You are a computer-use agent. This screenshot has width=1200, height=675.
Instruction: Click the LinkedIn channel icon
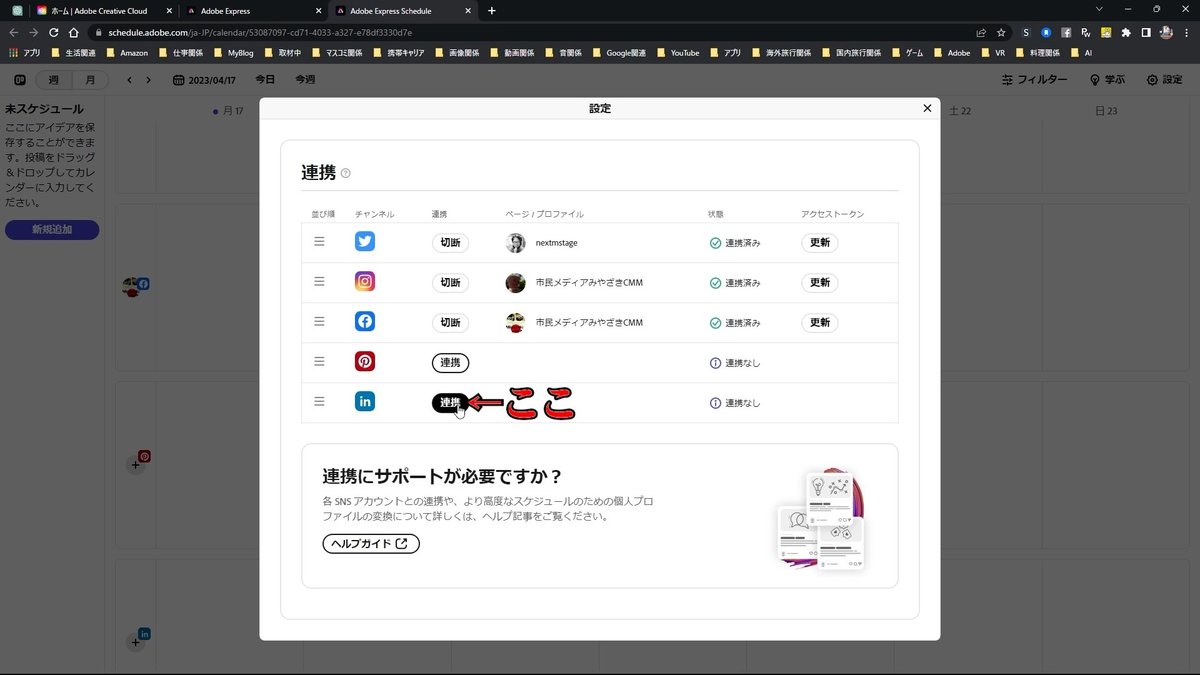pos(365,402)
